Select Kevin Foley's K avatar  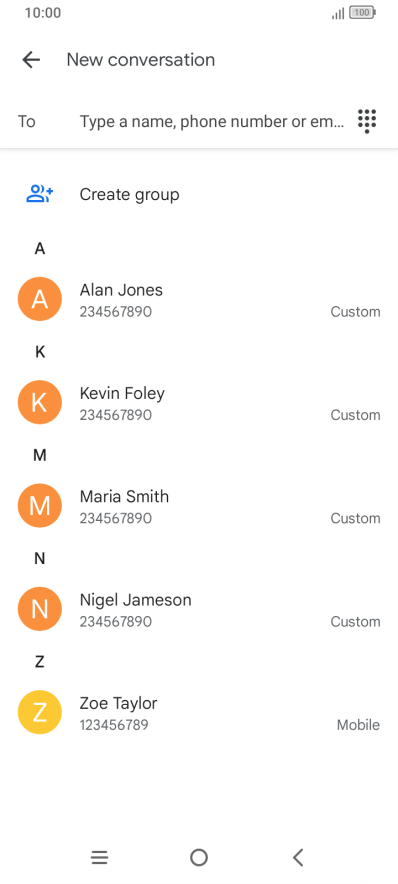pyautogui.click(x=39, y=403)
